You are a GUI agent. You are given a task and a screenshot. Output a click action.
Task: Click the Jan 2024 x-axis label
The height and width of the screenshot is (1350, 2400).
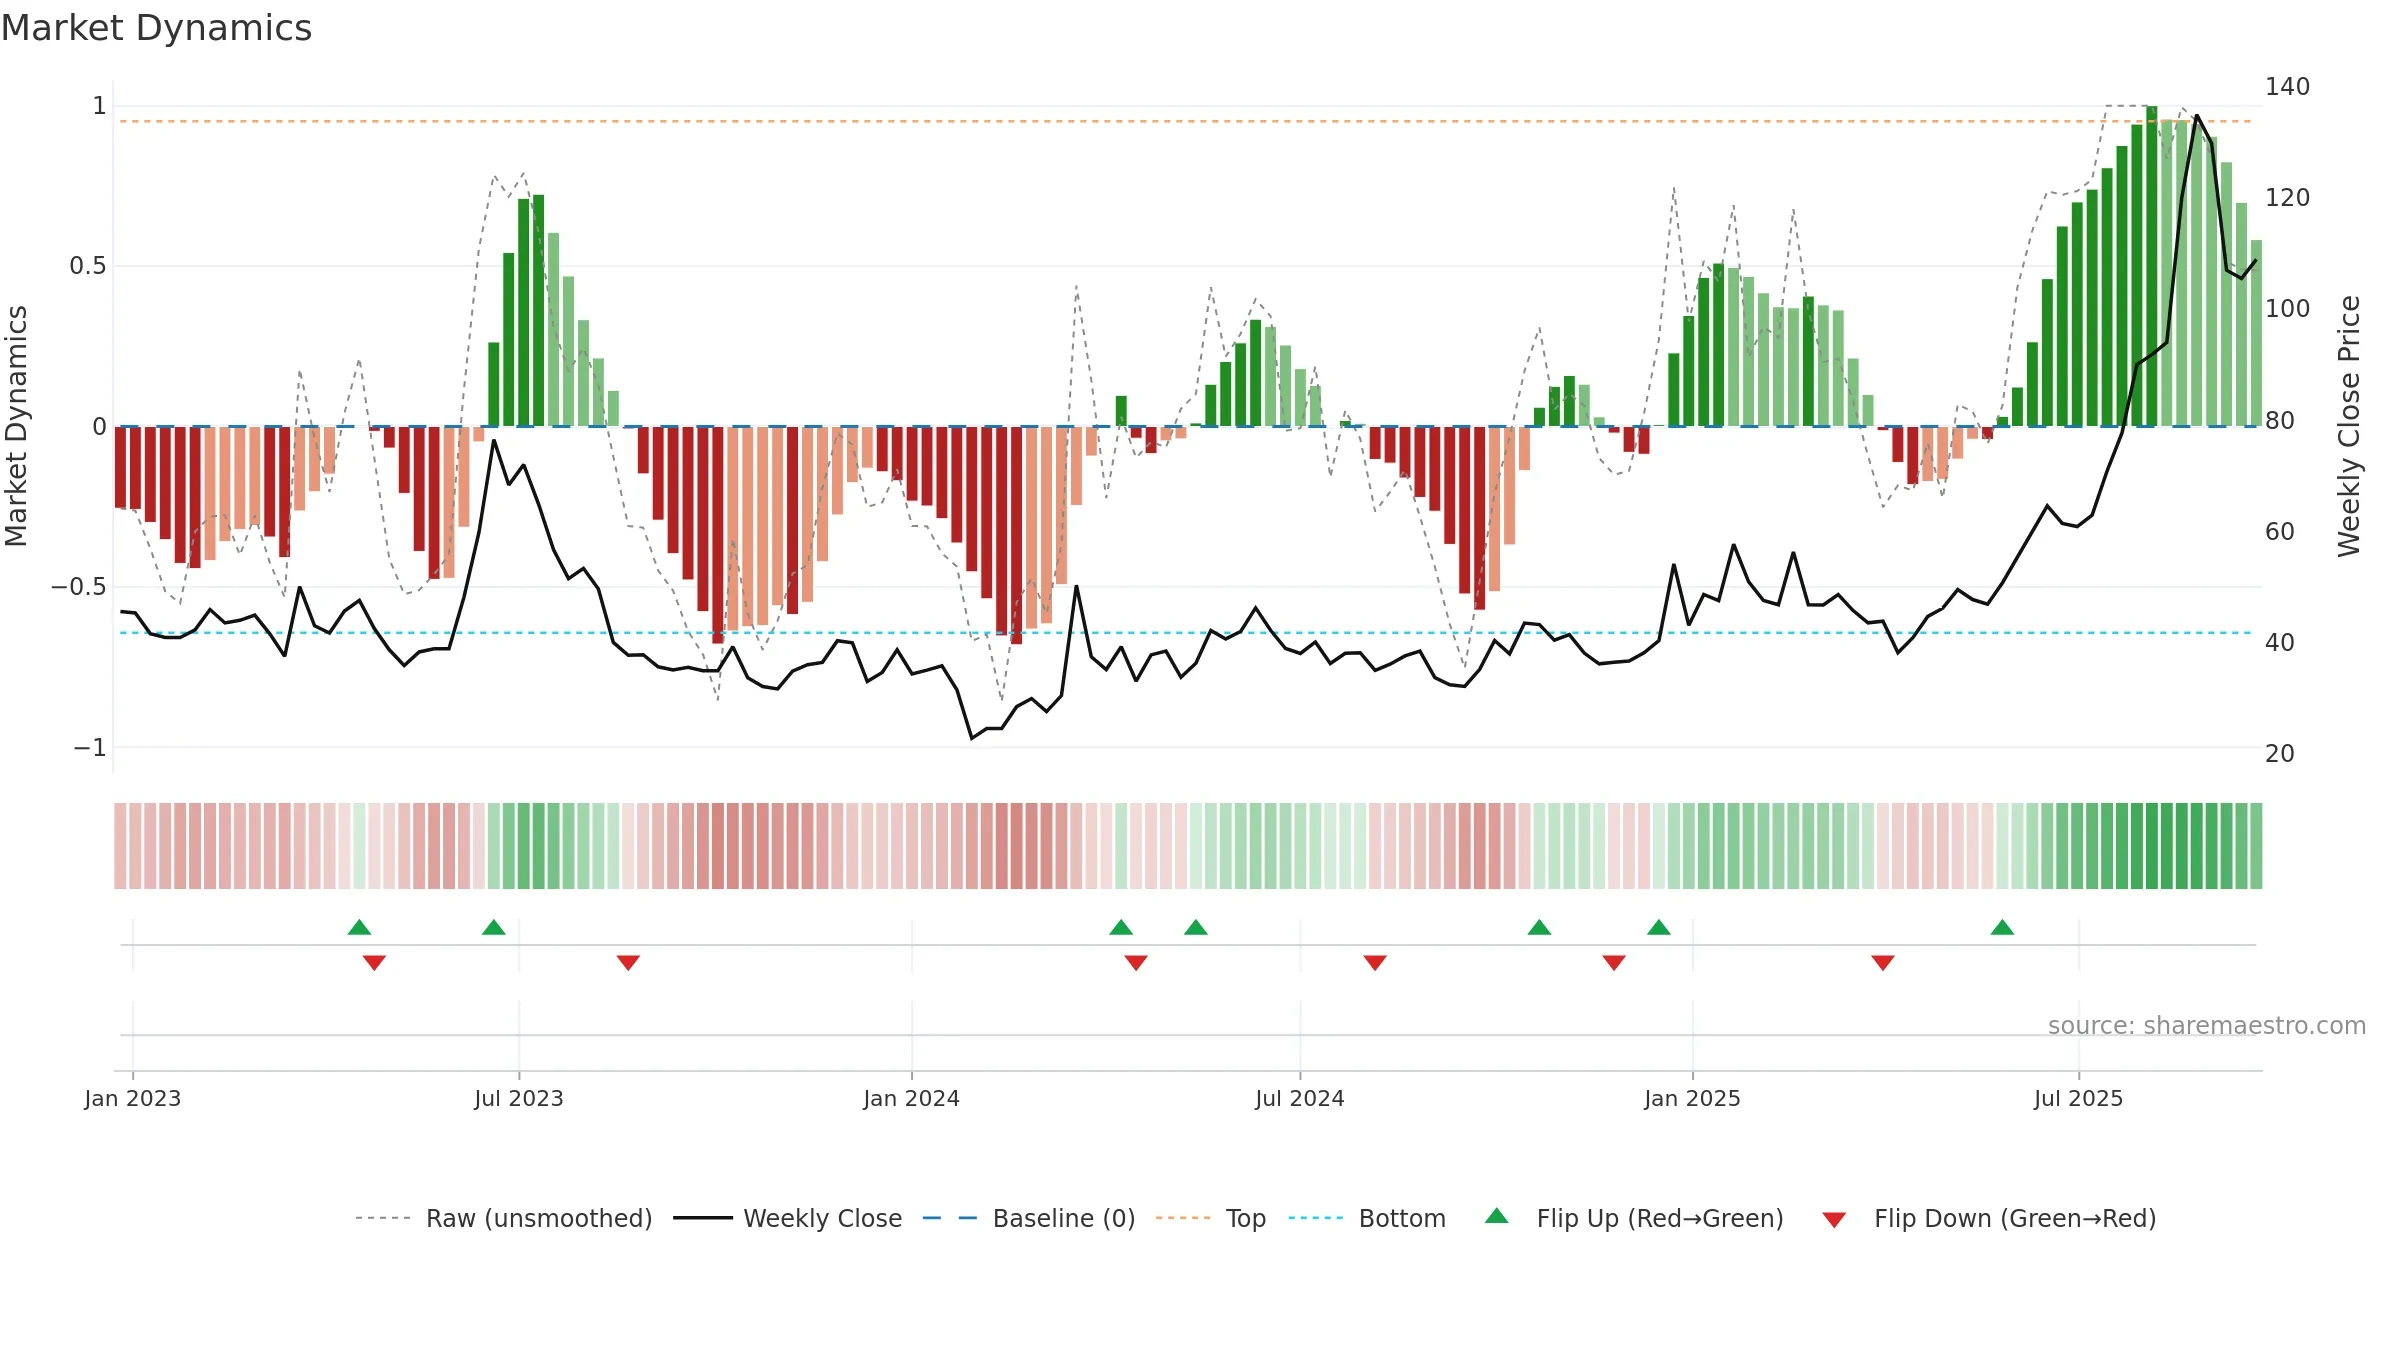[912, 1098]
